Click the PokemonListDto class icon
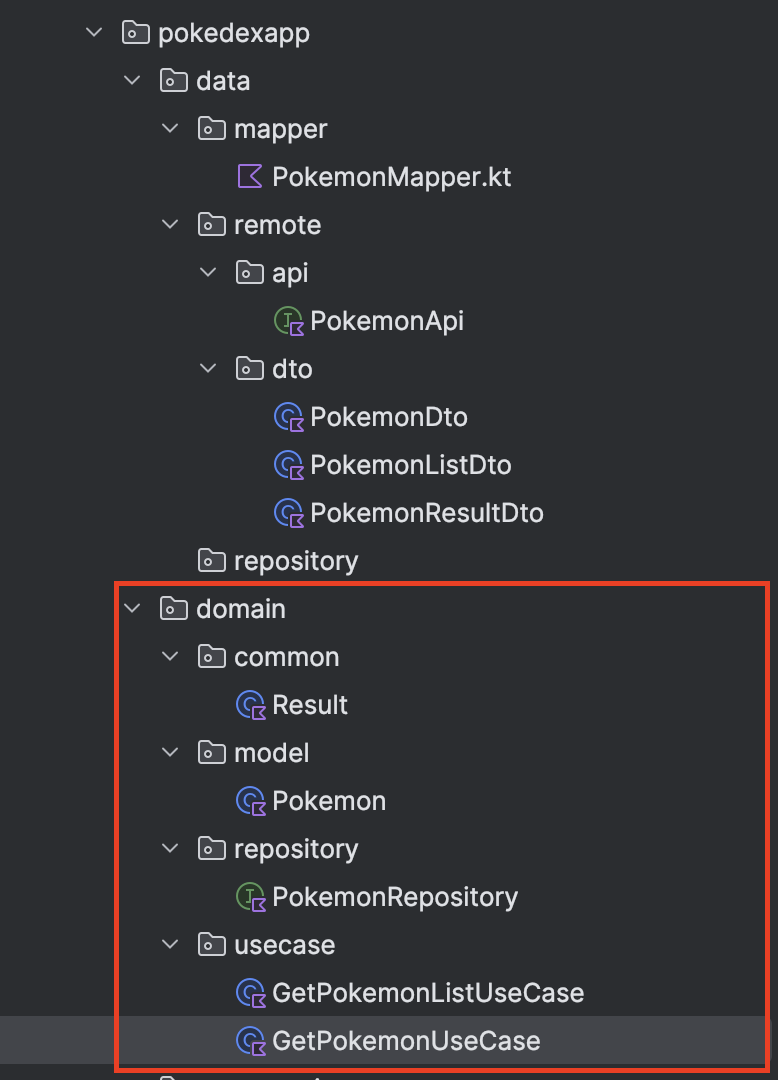Viewport: 778px width, 1080px height. [288, 465]
